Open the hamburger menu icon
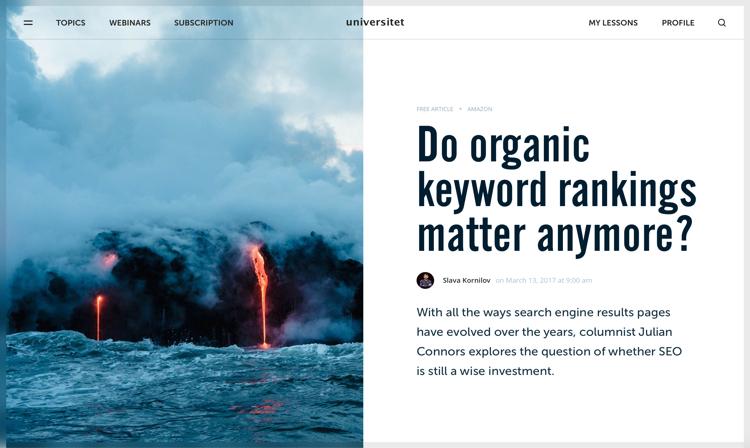Viewport: 750px width, 448px height. [28, 22]
